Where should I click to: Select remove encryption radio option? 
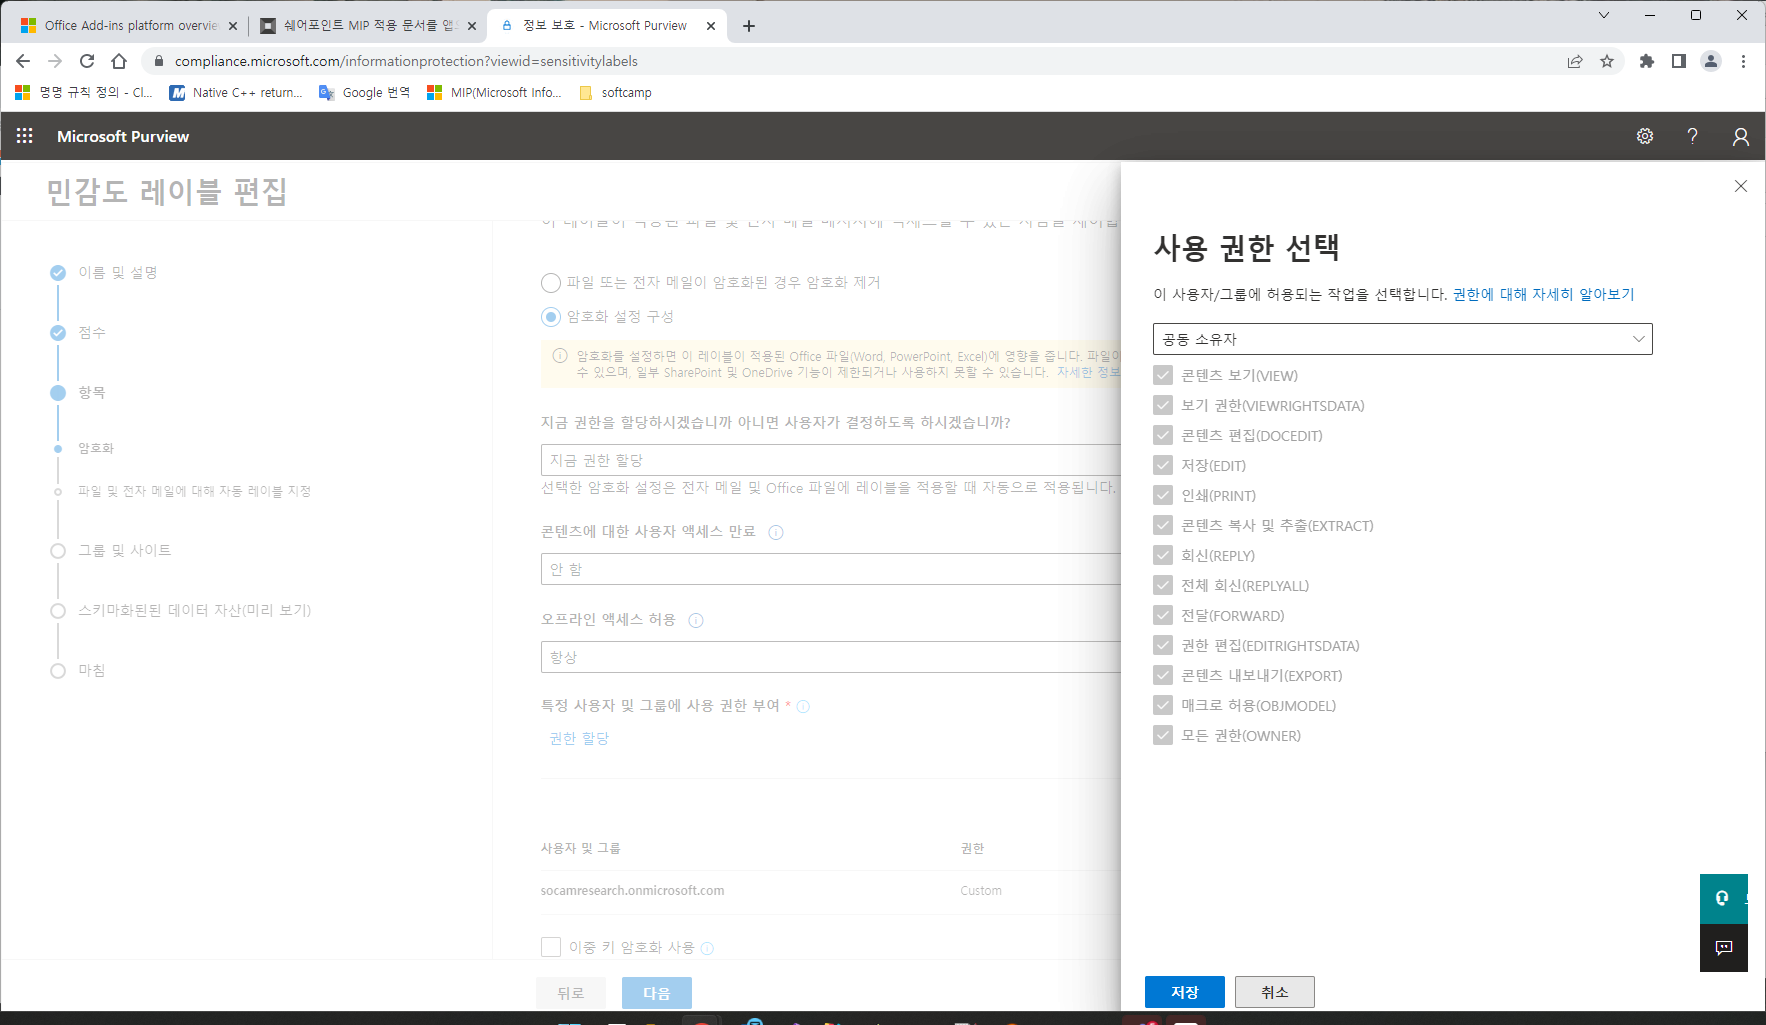pyautogui.click(x=551, y=283)
